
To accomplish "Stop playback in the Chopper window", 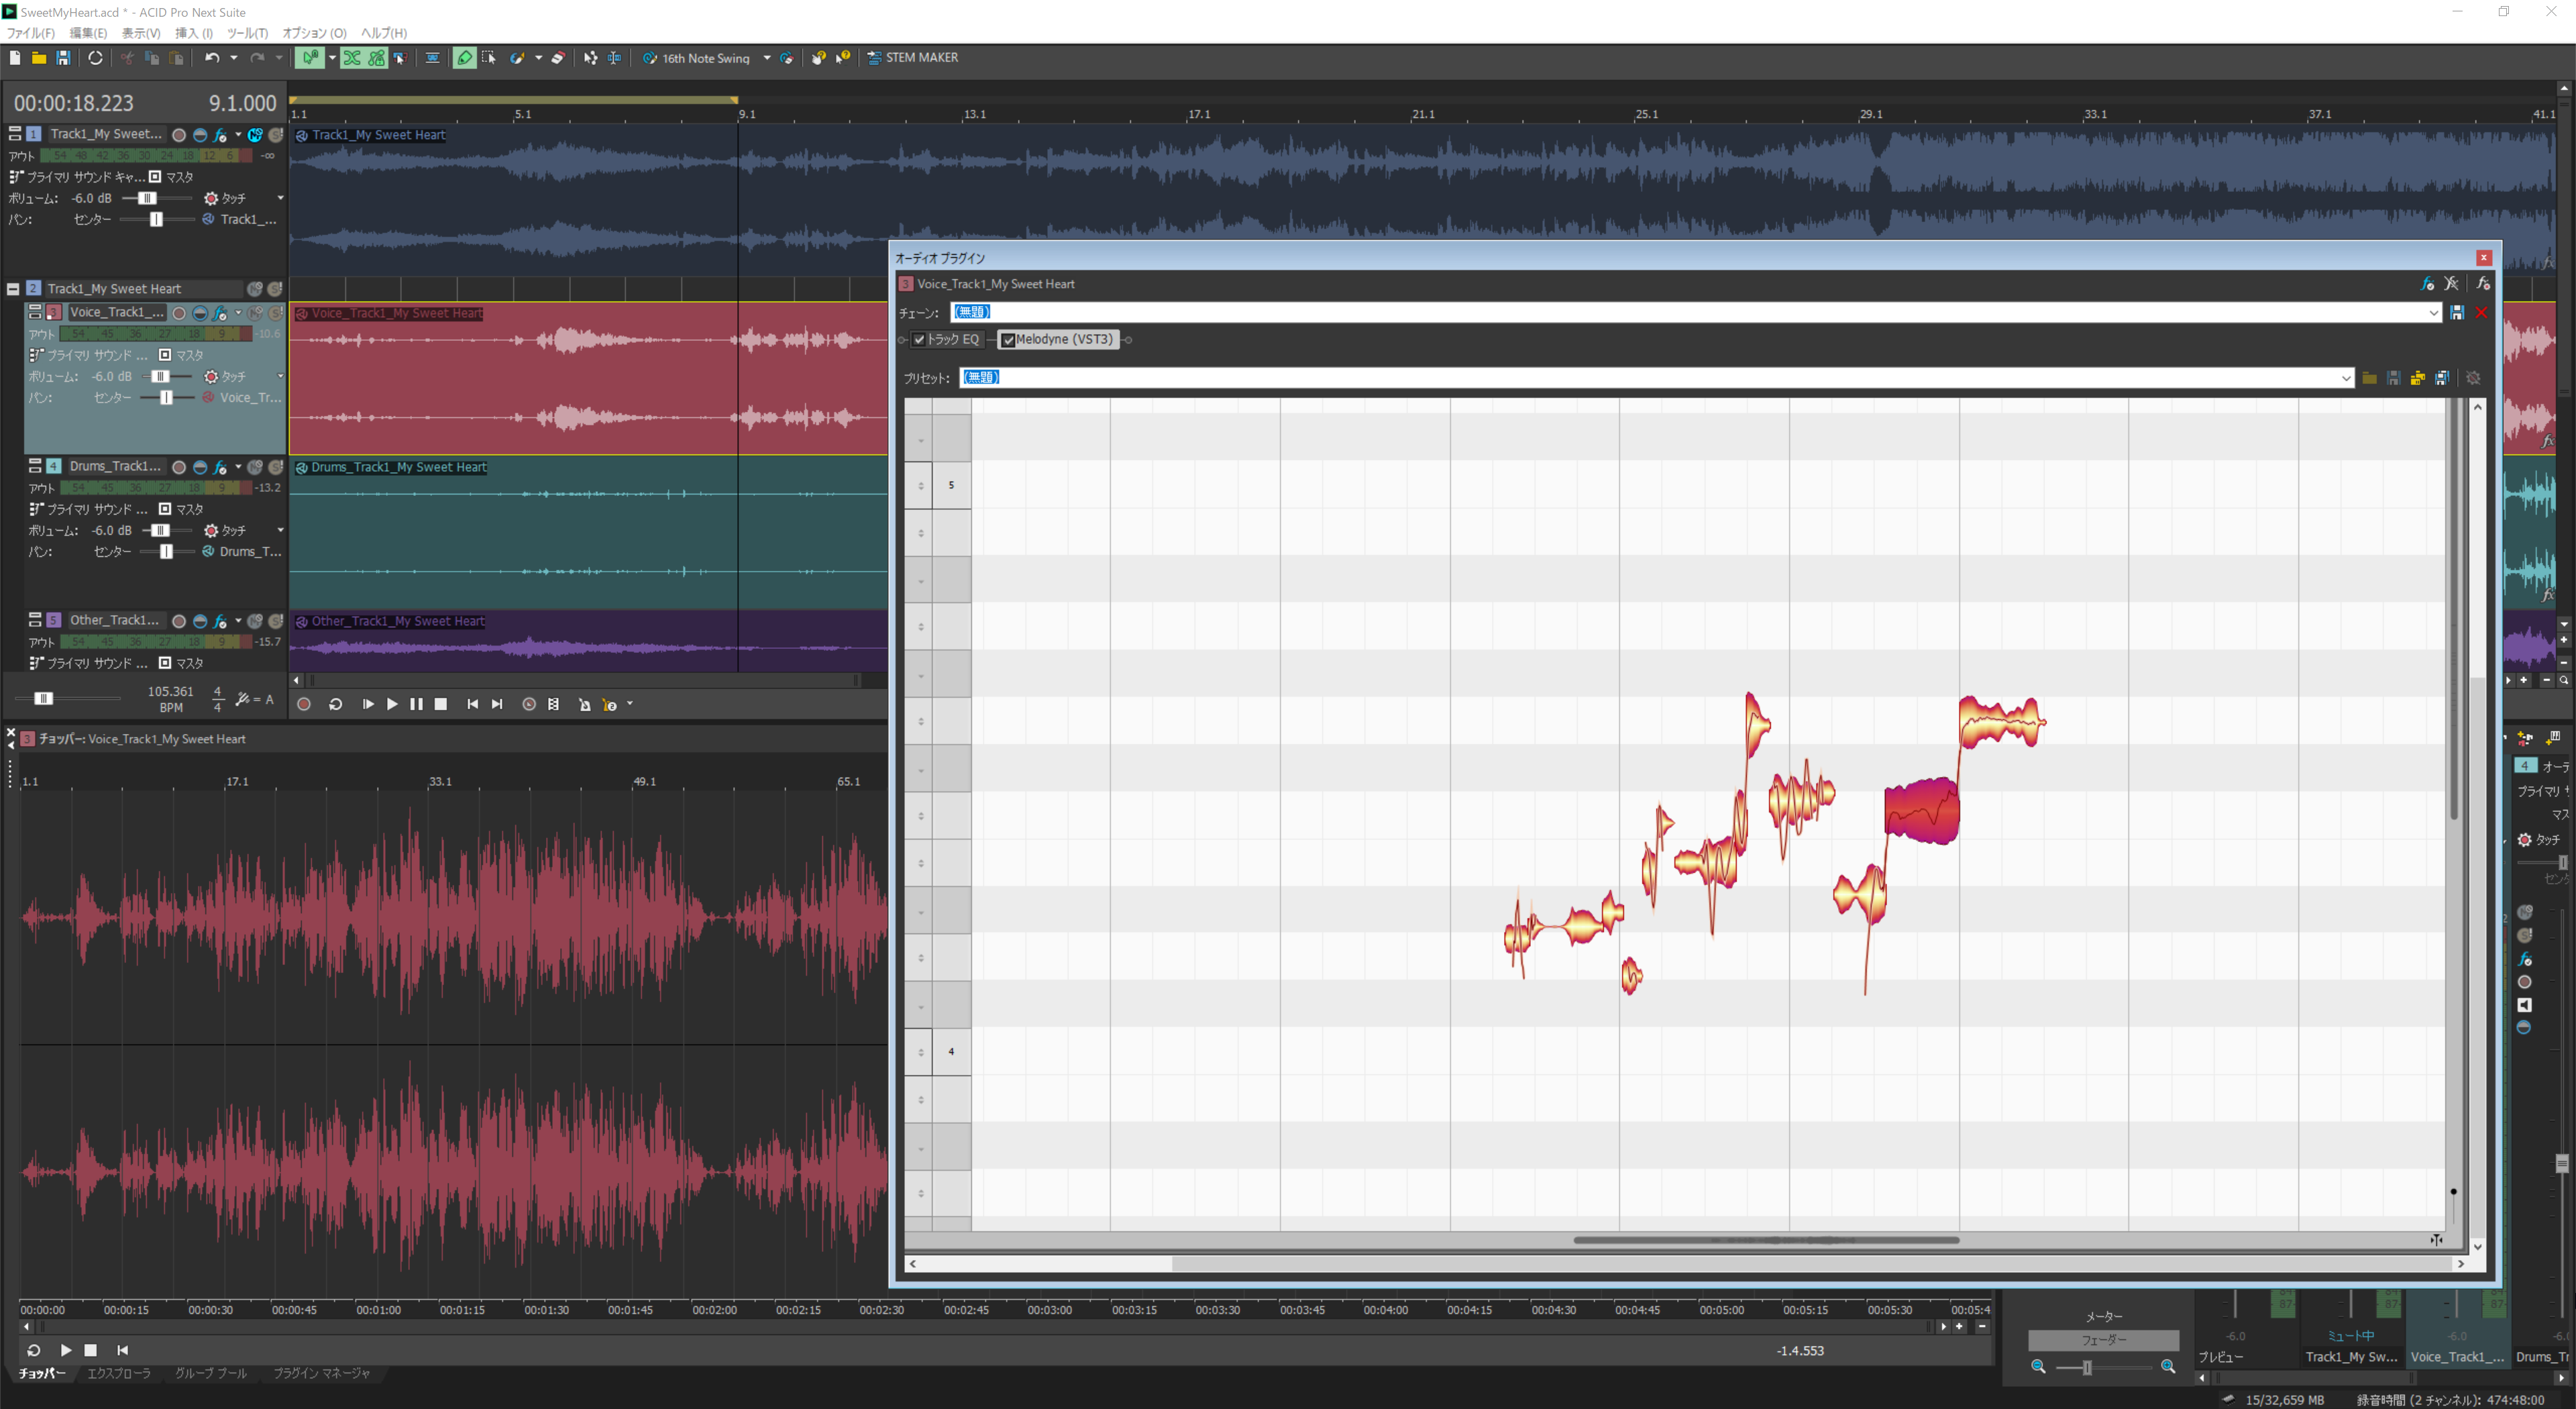I will pos(90,1350).
